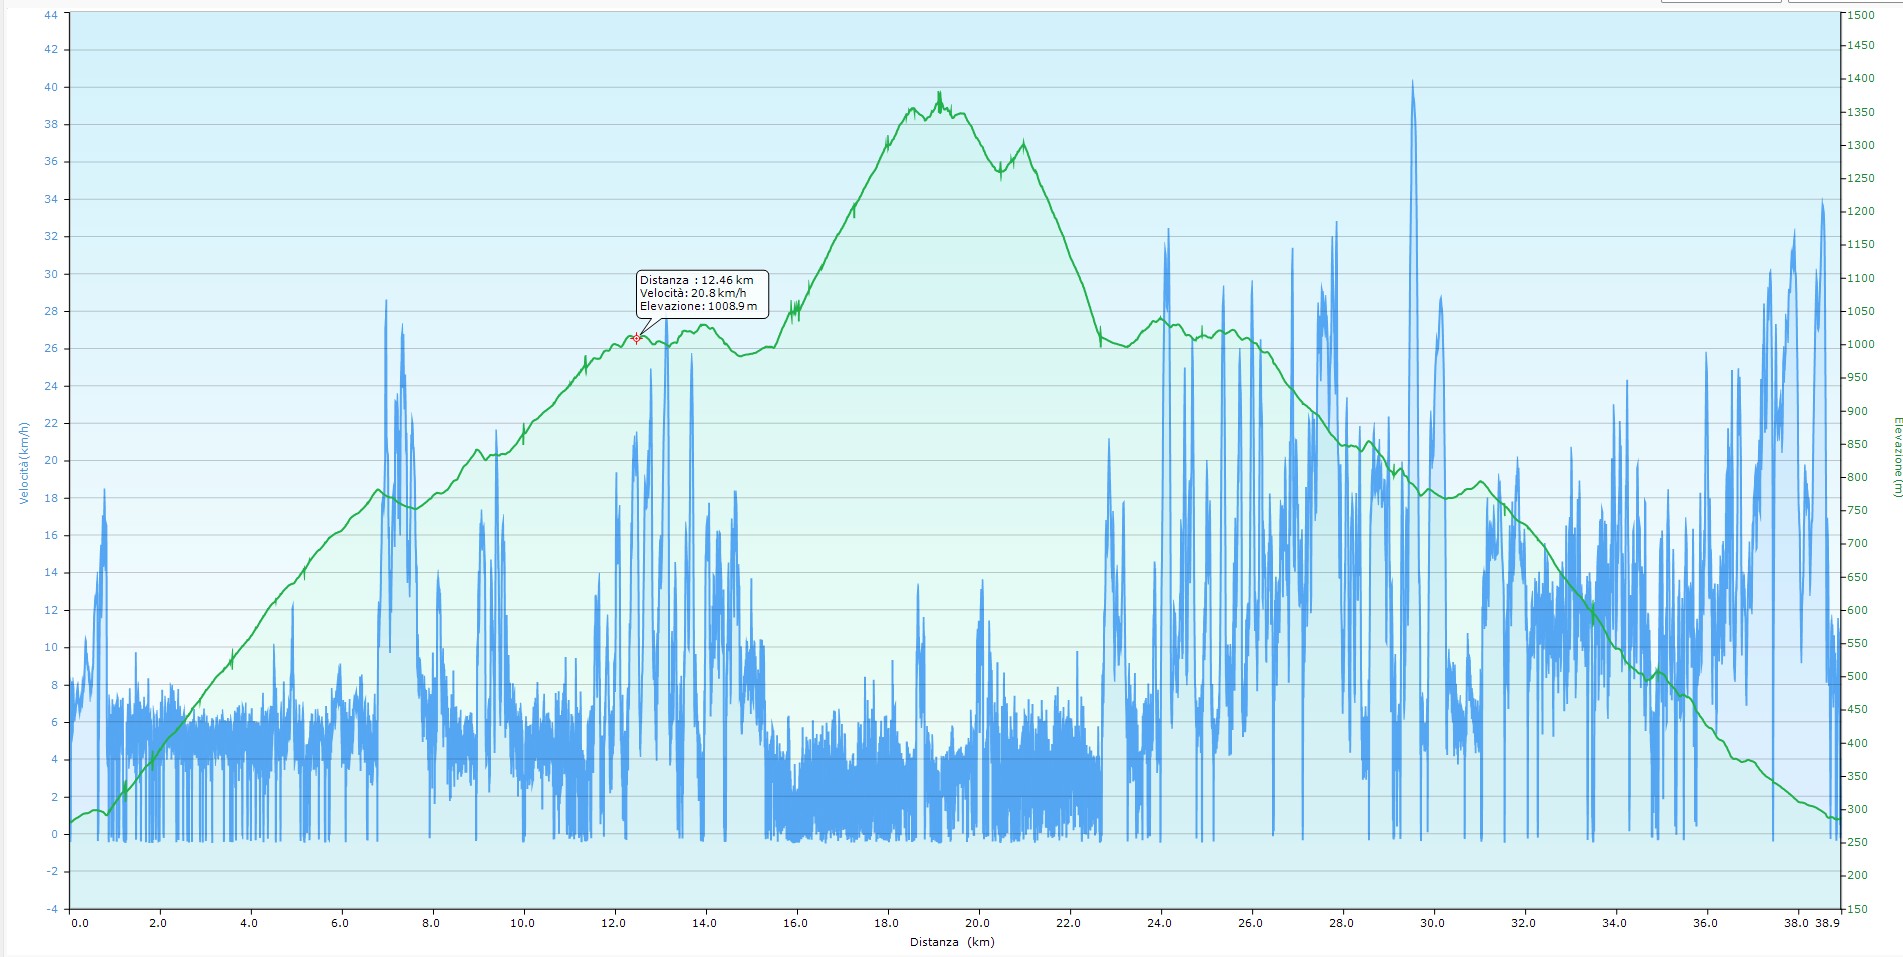This screenshot has width=1903, height=957.
Task: Click the 1000 label on elevation axis
Action: pos(1861,345)
